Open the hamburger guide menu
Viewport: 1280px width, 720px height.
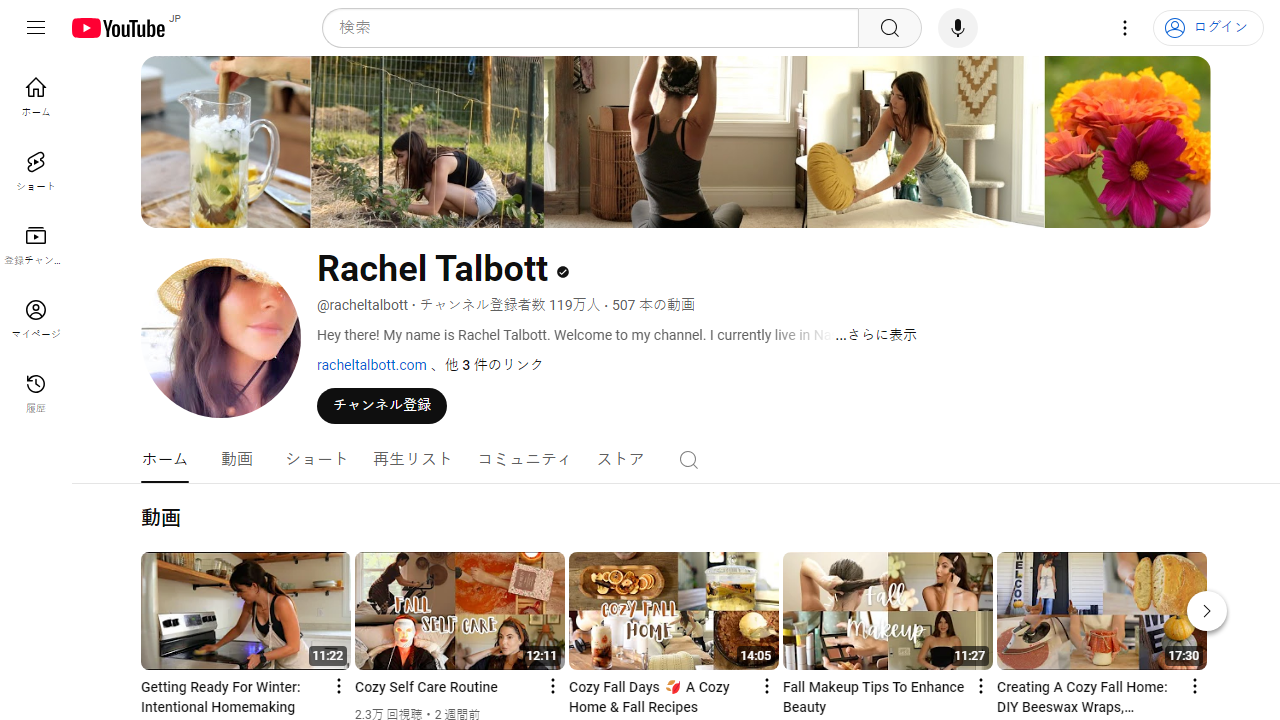click(x=36, y=28)
